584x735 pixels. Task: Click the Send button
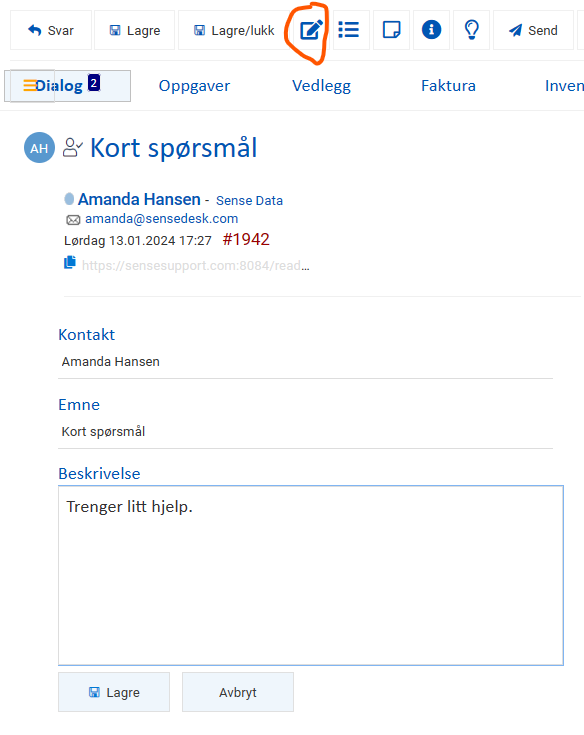pos(533,30)
